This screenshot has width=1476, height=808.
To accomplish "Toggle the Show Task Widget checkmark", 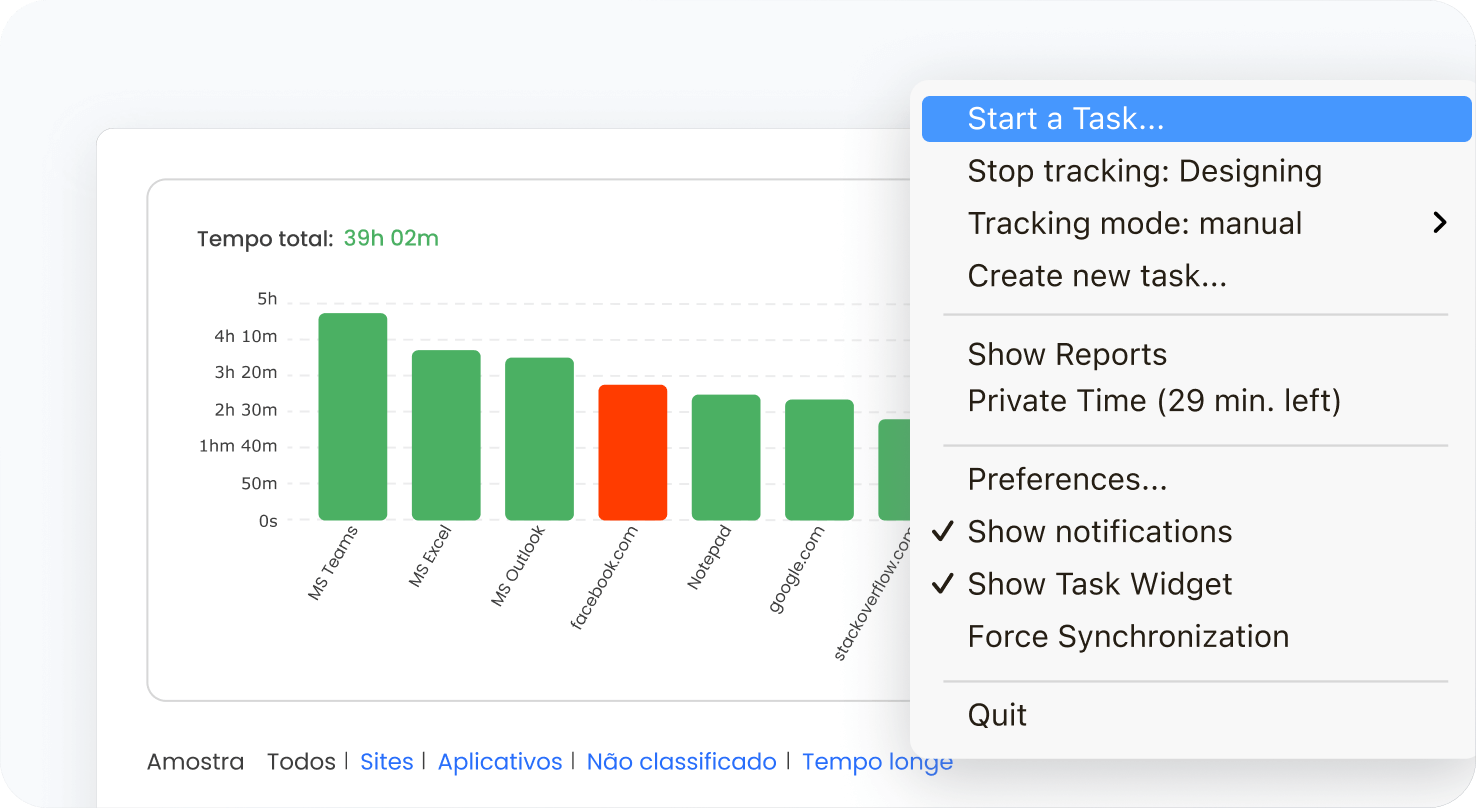I will point(942,584).
